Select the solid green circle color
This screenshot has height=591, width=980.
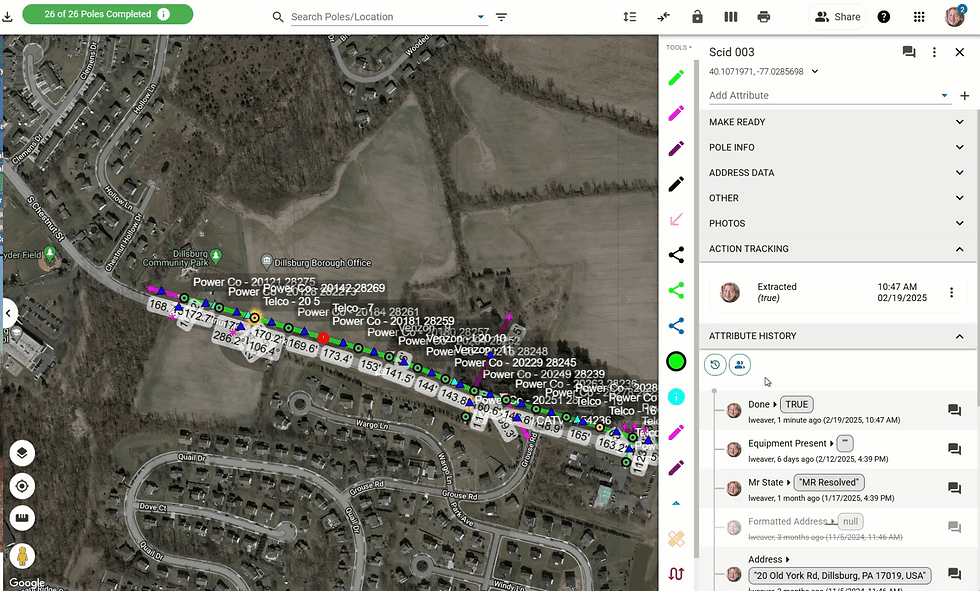pyautogui.click(x=676, y=361)
